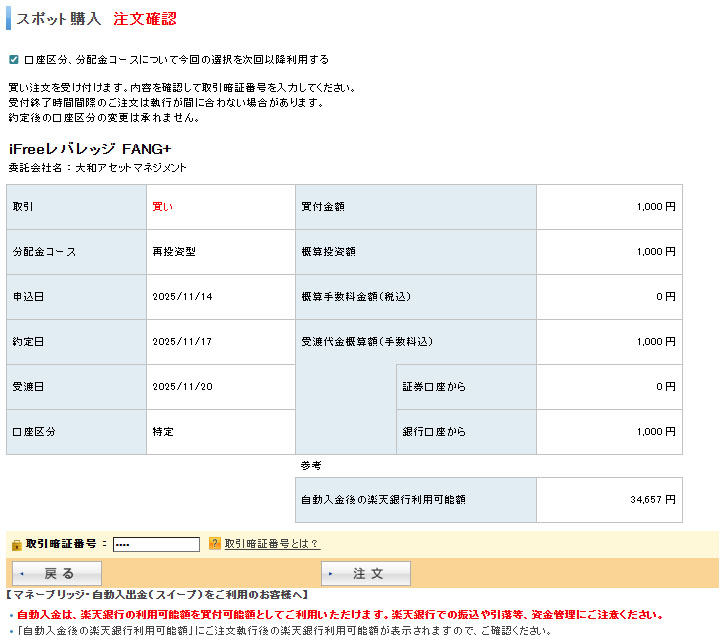Focus the 取引暗証番号 password input field
The height and width of the screenshot is (643, 725).
point(156,544)
